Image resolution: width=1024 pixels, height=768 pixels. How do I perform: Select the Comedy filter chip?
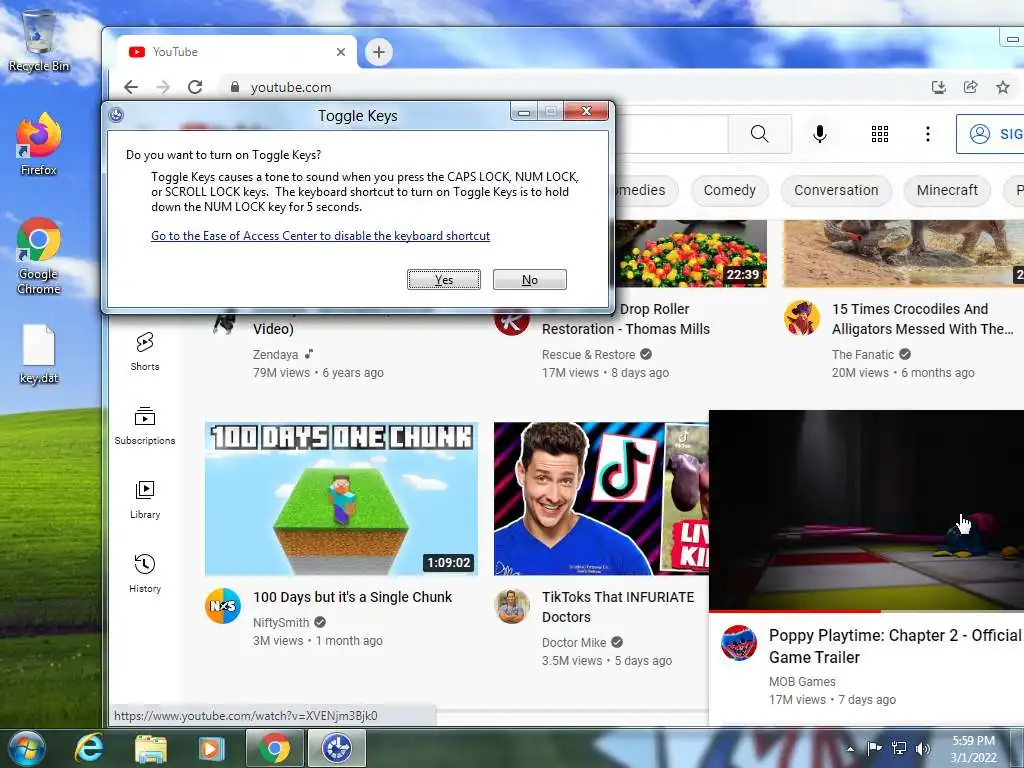tap(729, 190)
